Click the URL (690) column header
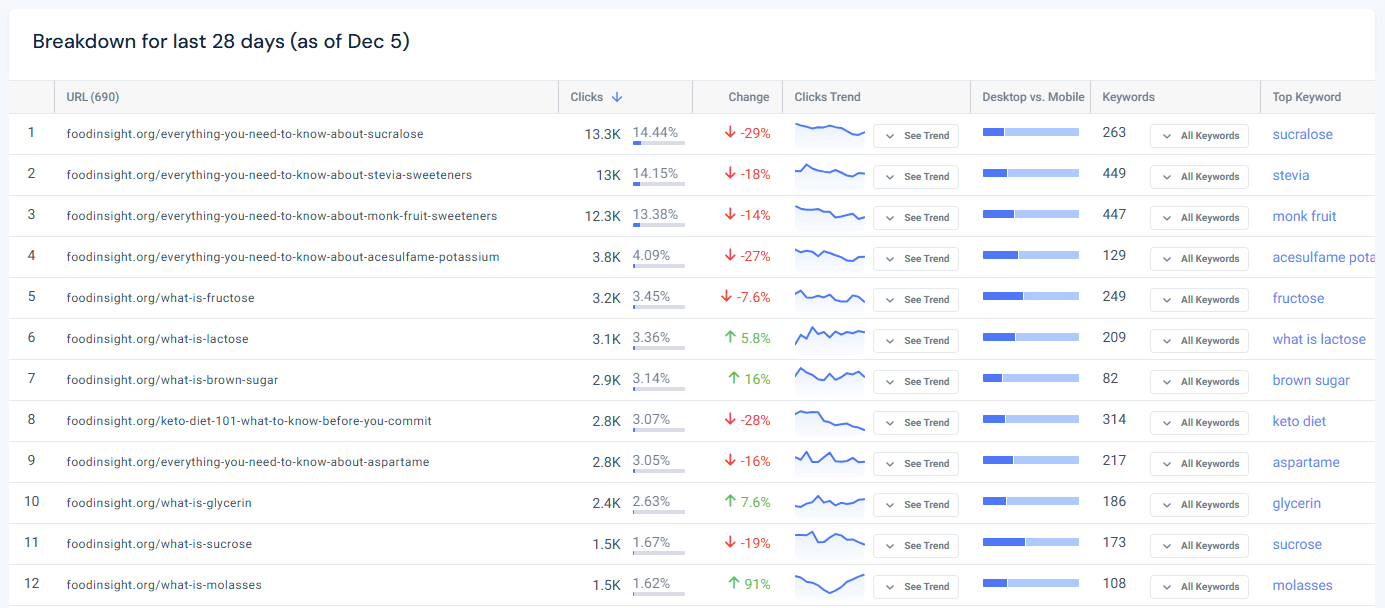This screenshot has height=608, width=1385. pos(90,97)
